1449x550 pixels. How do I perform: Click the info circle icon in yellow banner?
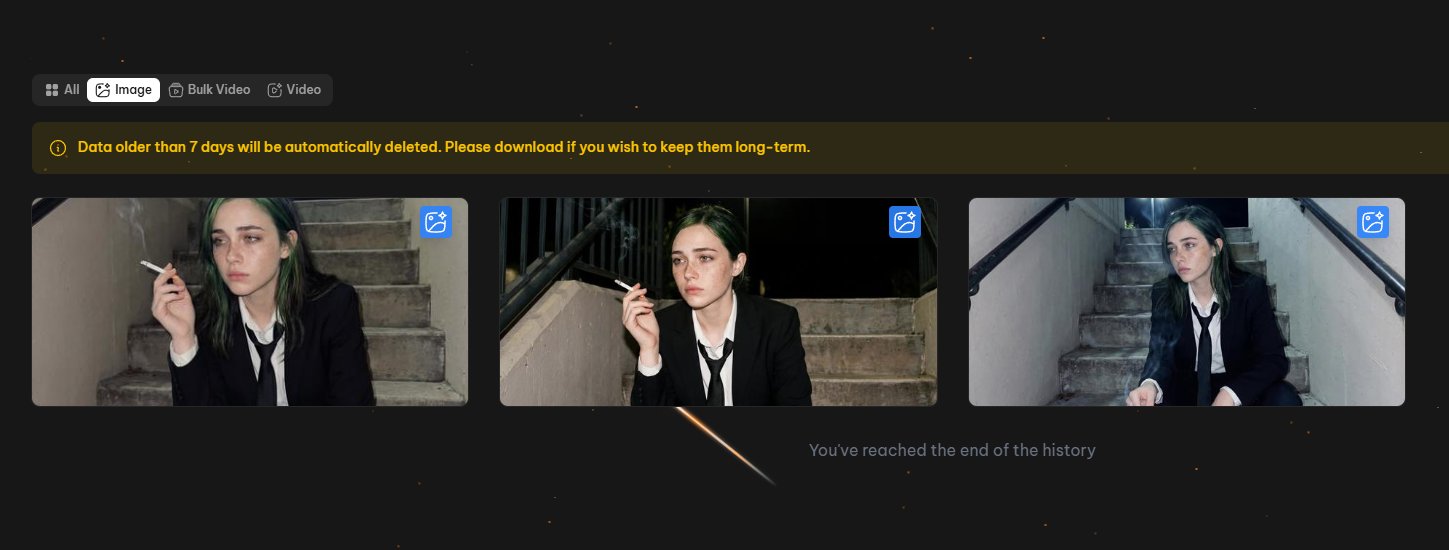(x=57, y=148)
